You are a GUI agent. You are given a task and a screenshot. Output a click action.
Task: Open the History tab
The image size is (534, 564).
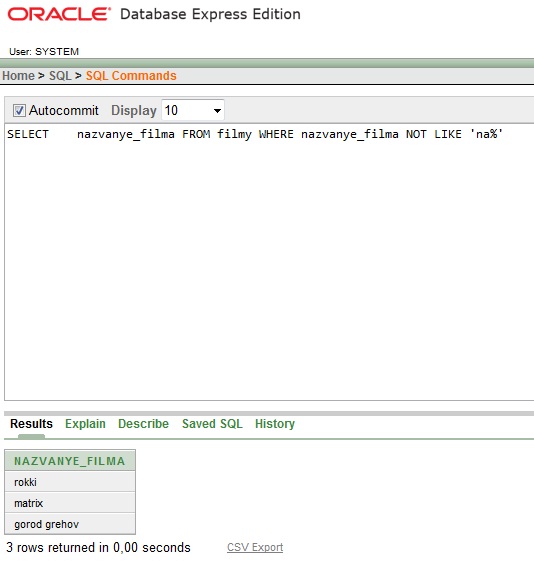275,424
